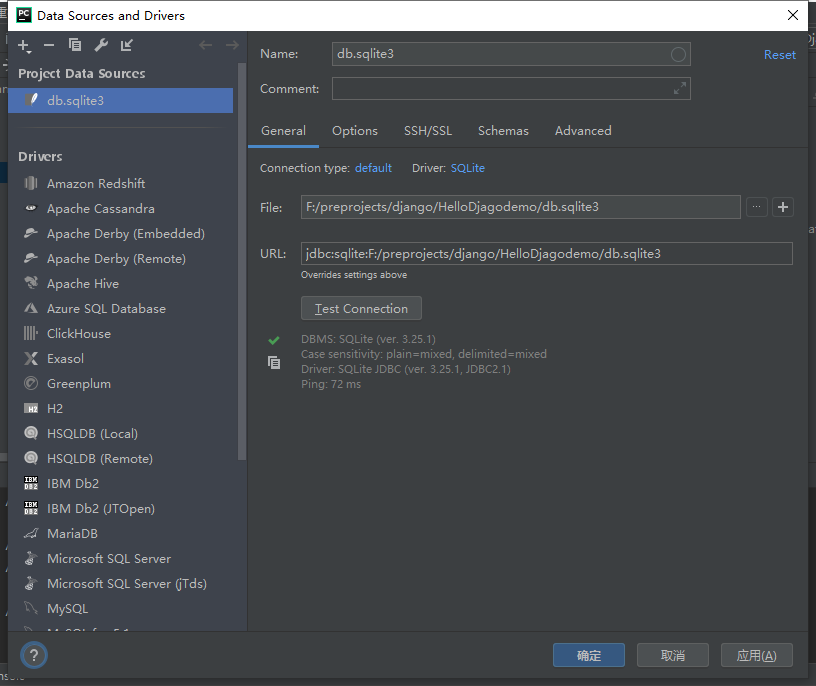Duplicate the selected data source
This screenshot has height=686, width=816.
pyautogui.click(x=75, y=45)
